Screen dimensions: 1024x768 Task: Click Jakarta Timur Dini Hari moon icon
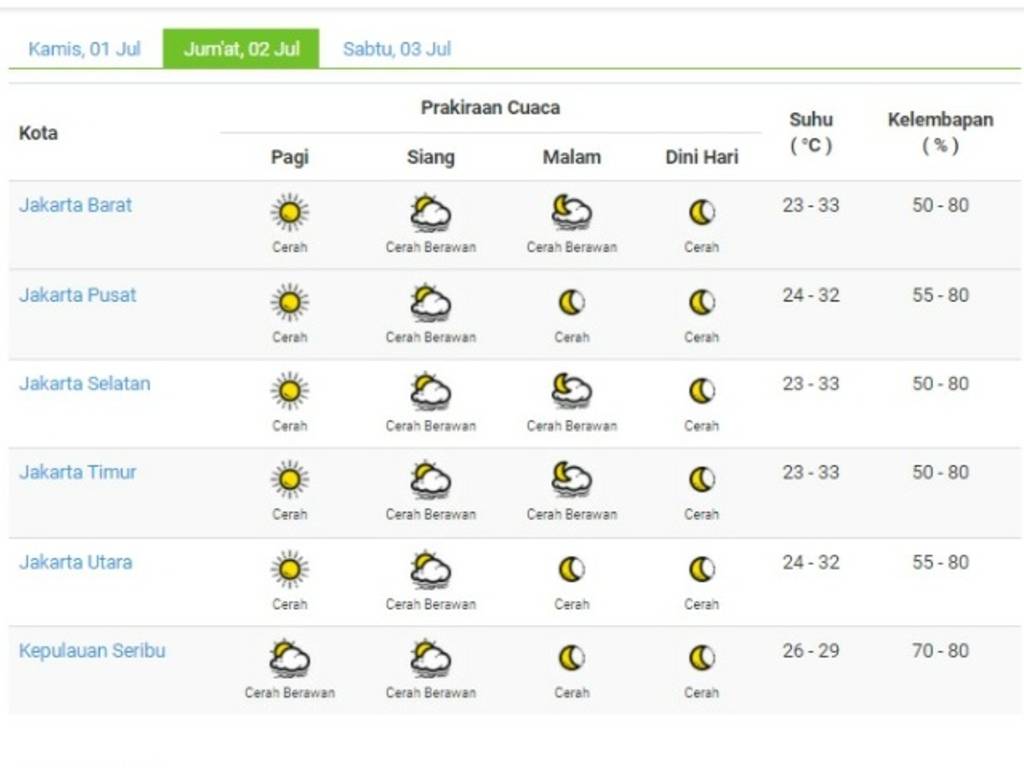[702, 480]
